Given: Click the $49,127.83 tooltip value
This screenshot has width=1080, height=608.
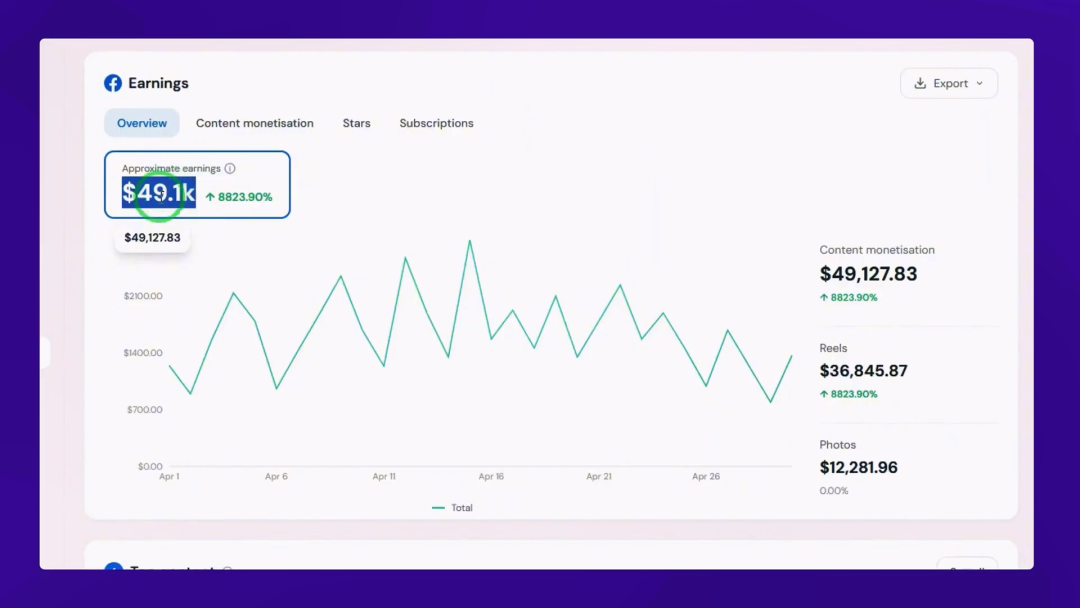Looking at the screenshot, I should coord(152,238).
